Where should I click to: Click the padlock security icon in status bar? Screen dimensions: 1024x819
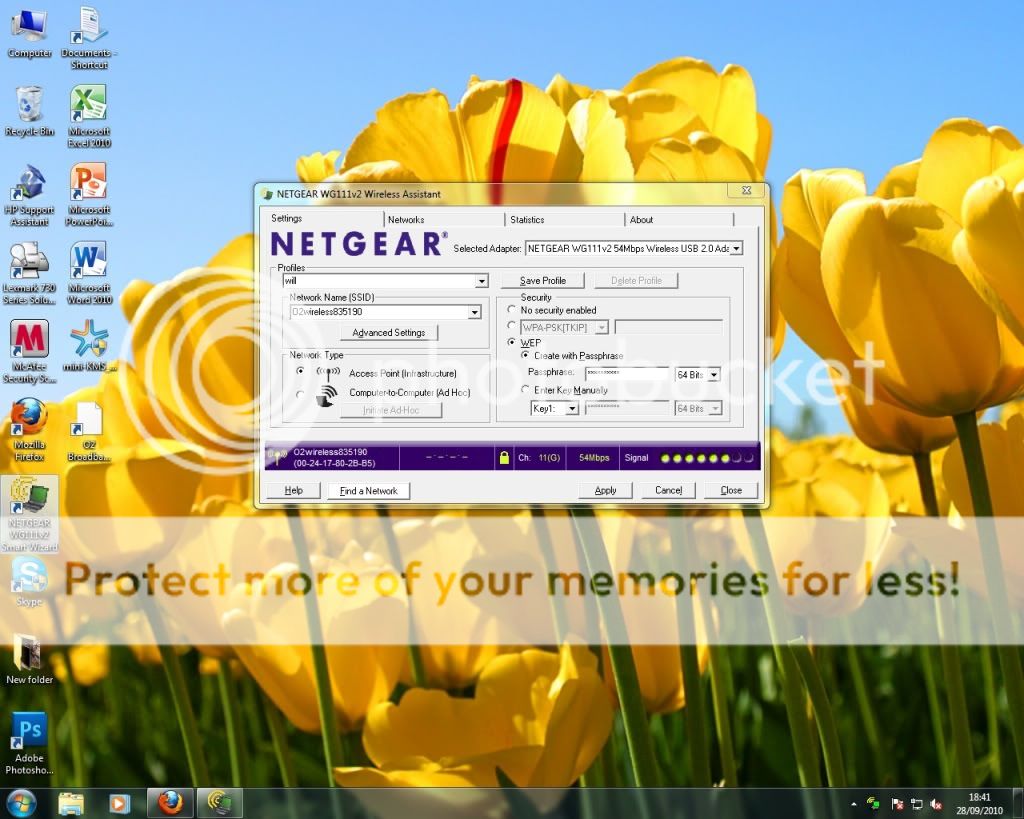pos(504,457)
